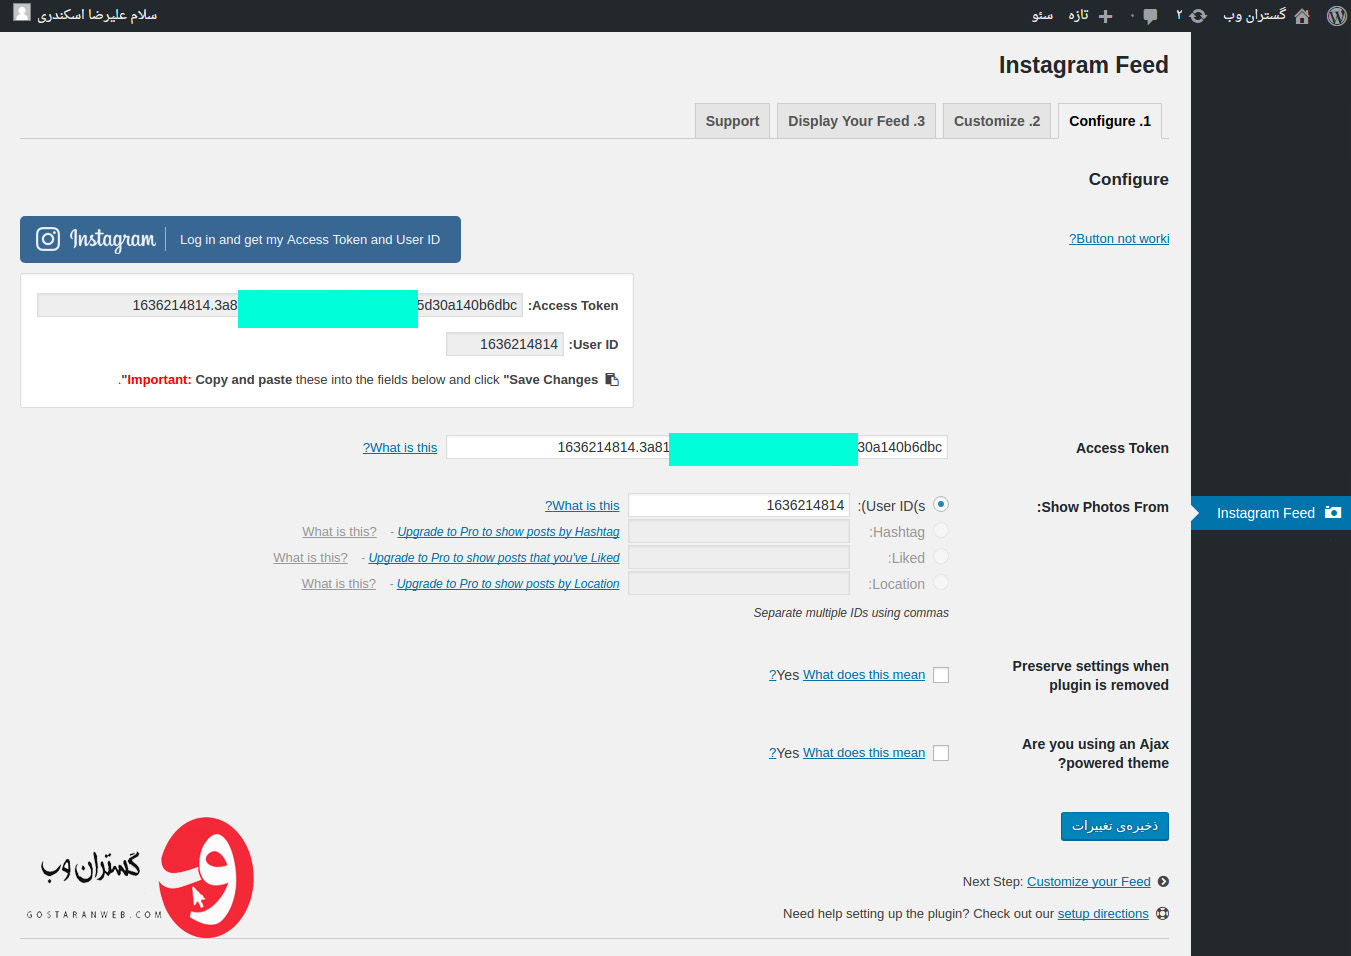Open the سئو admin bar menu

(1042, 15)
